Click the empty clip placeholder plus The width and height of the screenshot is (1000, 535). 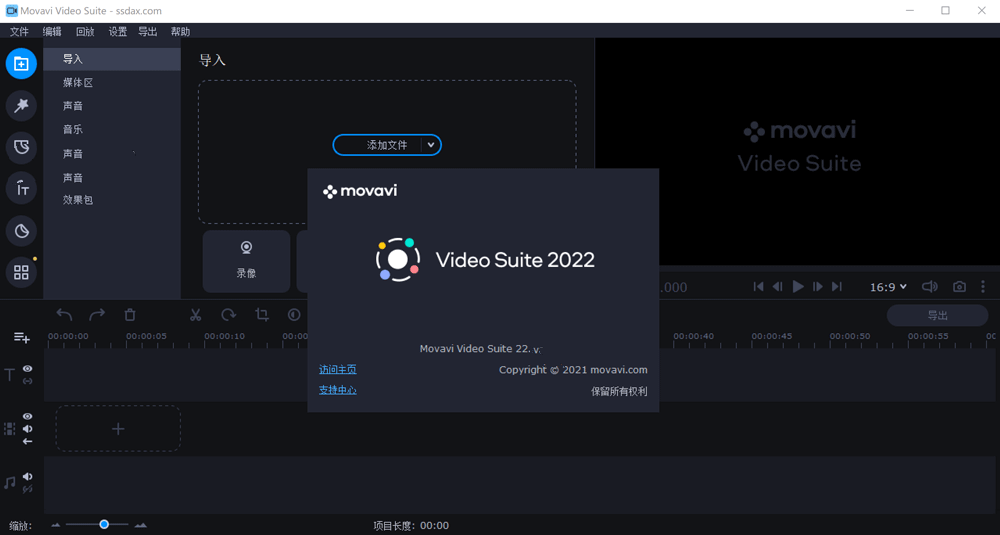click(x=118, y=429)
